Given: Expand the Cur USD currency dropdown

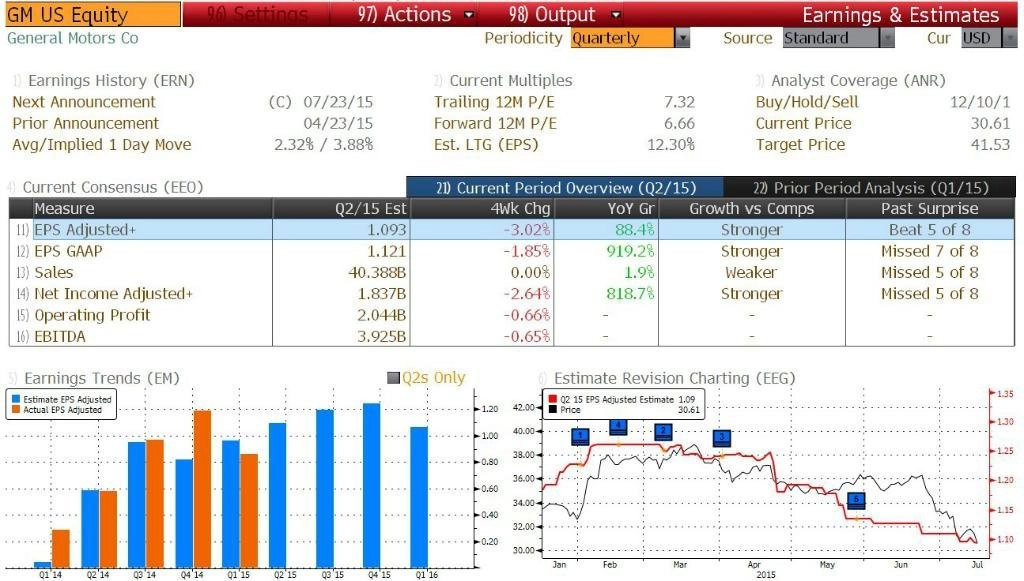Looking at the screenshot, I should coord(1010,39).
